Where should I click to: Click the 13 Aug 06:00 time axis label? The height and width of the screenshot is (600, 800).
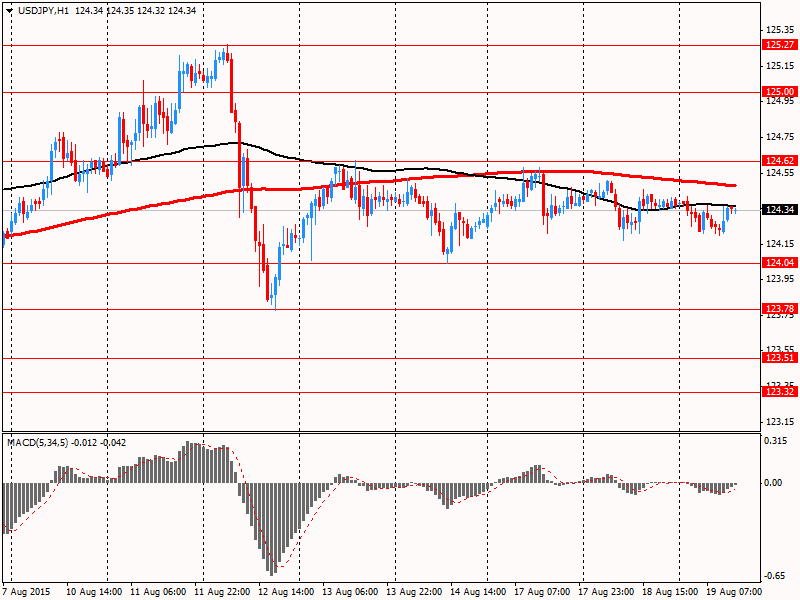pyautogui.click(x=350, y=592)
